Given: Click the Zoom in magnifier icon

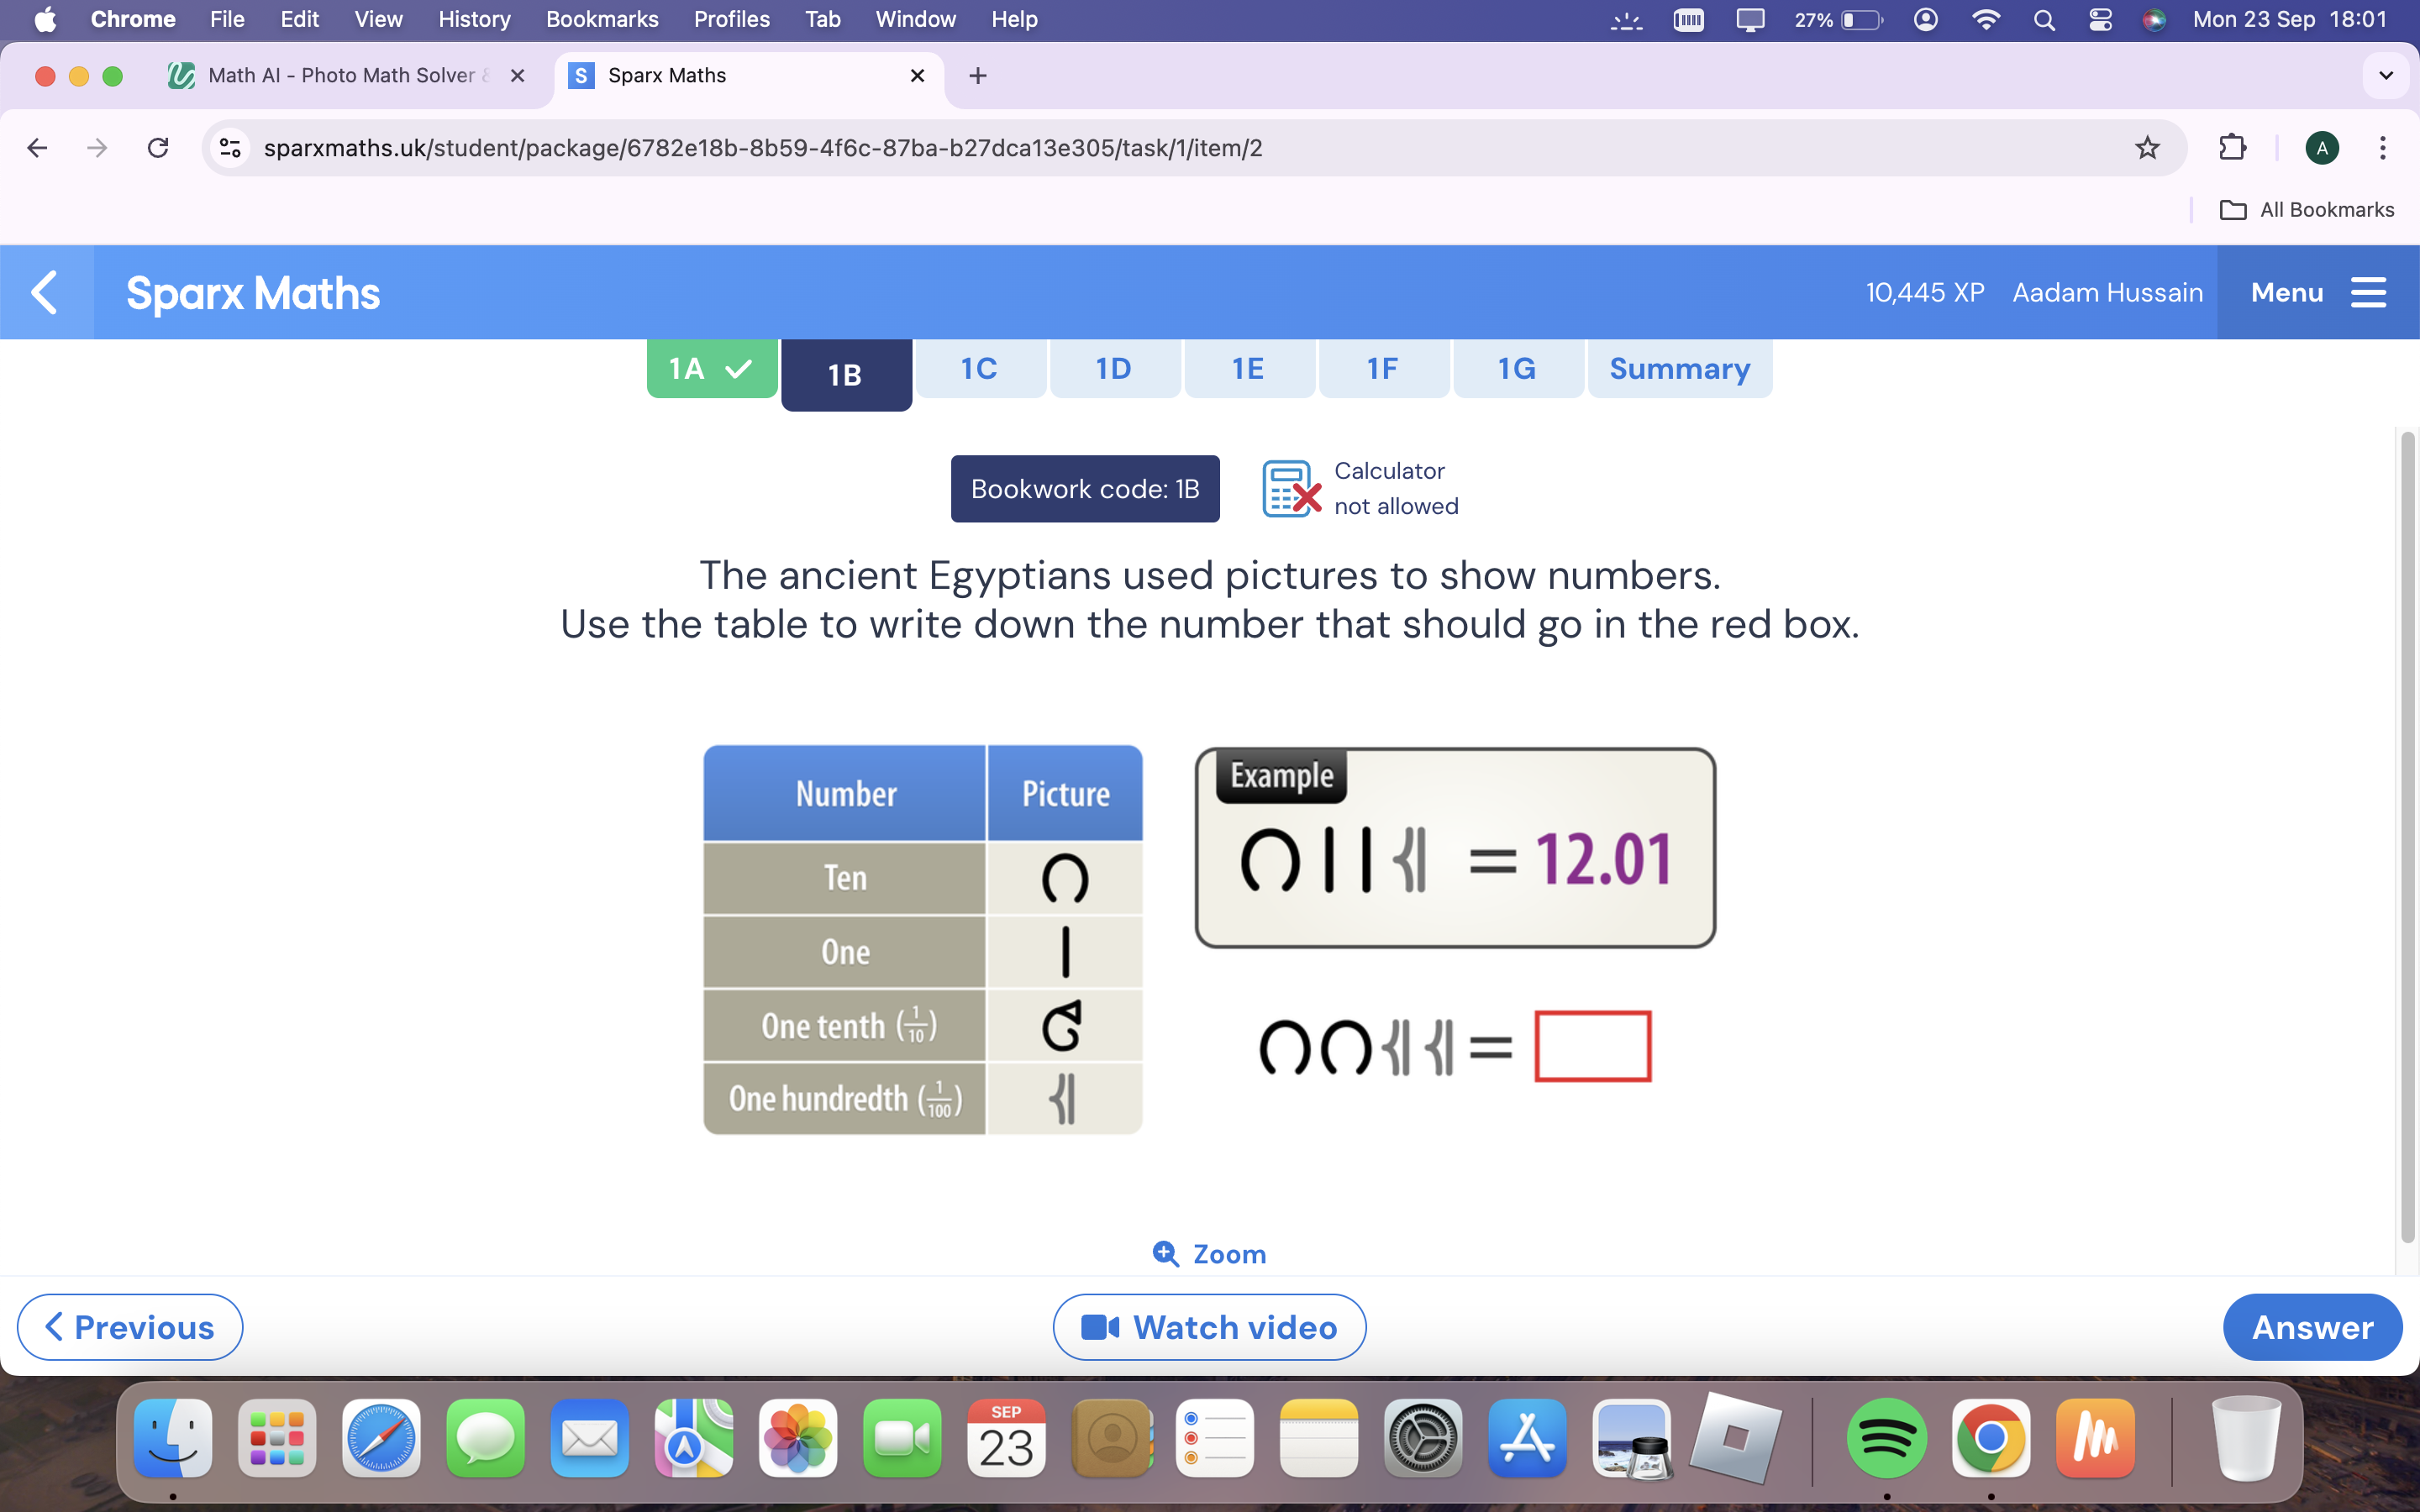Looking at the screenshot, I should [x=1160, y=1251].
